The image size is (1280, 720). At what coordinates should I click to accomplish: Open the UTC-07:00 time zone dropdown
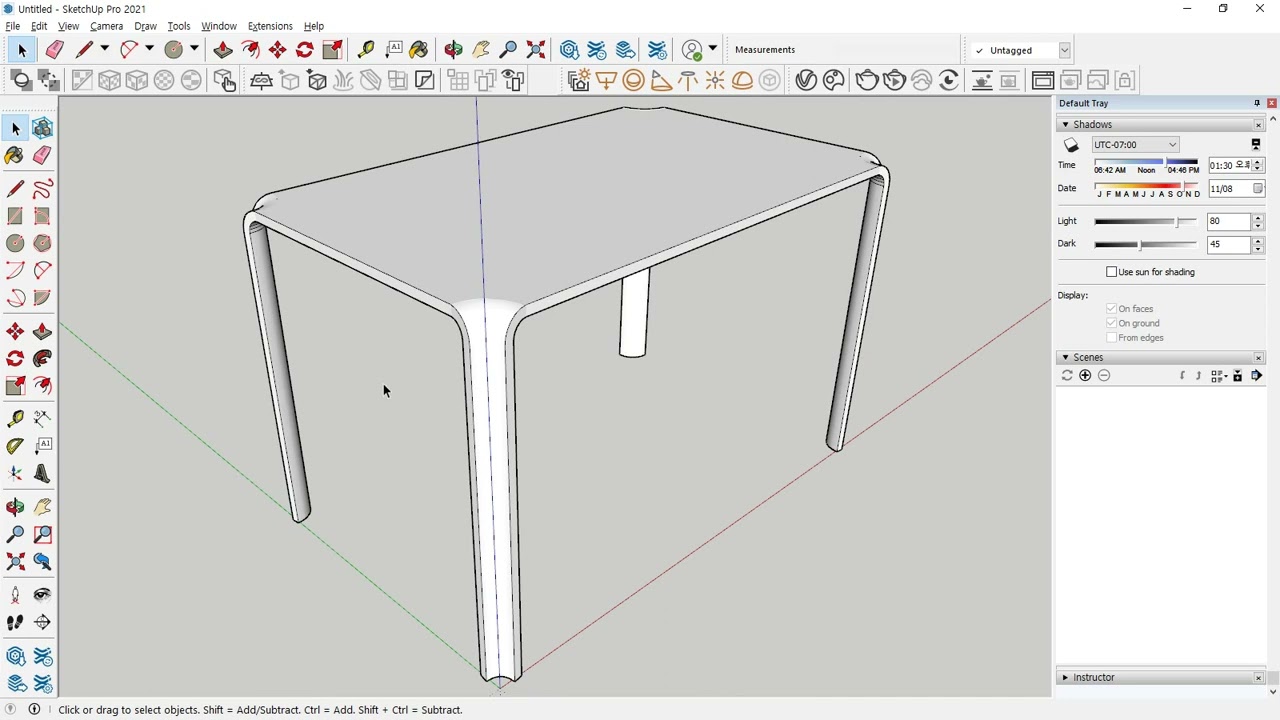click(1135, 145)
